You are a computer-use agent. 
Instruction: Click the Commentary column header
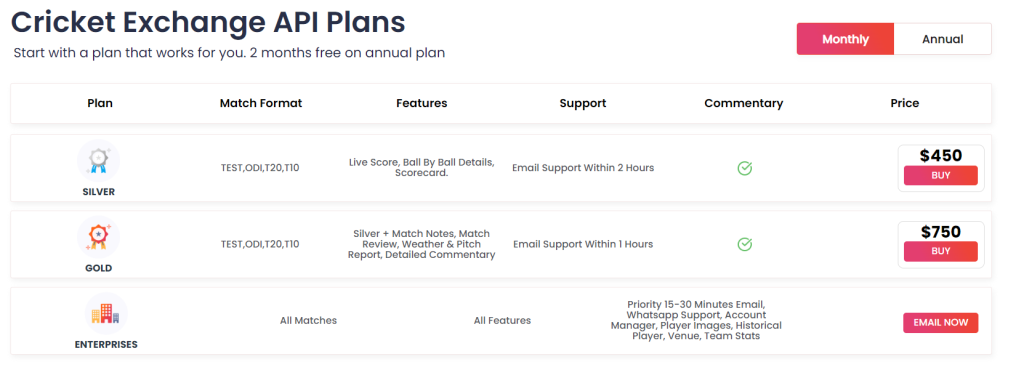click(744, 103)
